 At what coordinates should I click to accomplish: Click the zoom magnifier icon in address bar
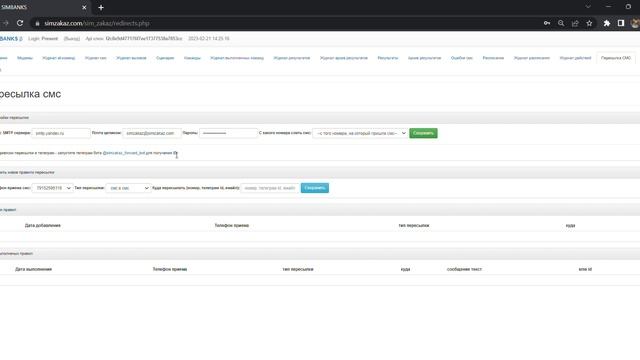click(x=561, y=23)
